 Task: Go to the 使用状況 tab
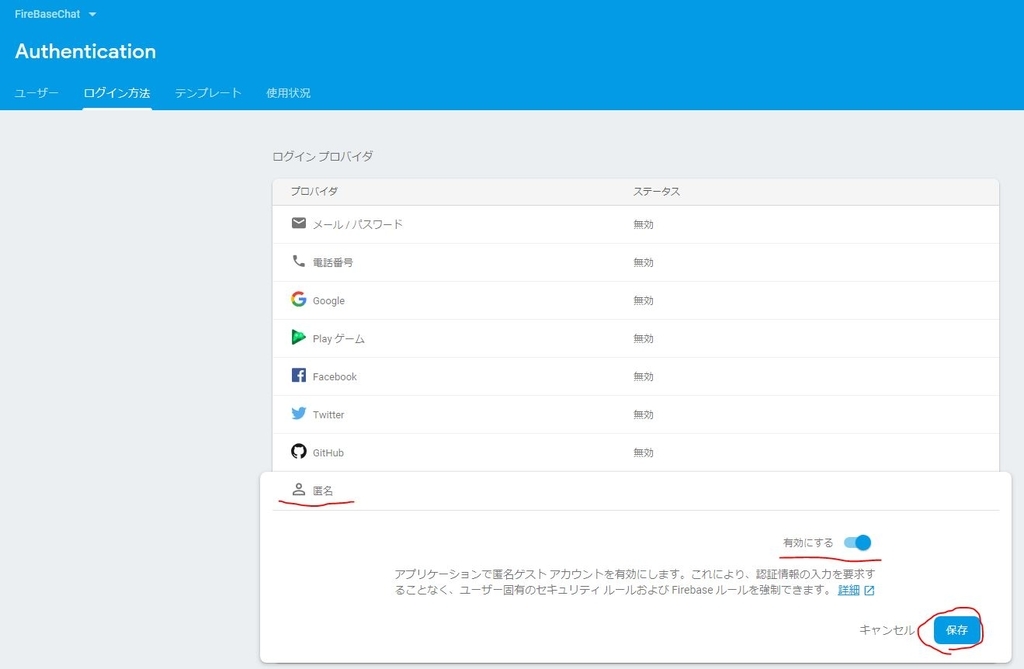click(x=288, y=93)
